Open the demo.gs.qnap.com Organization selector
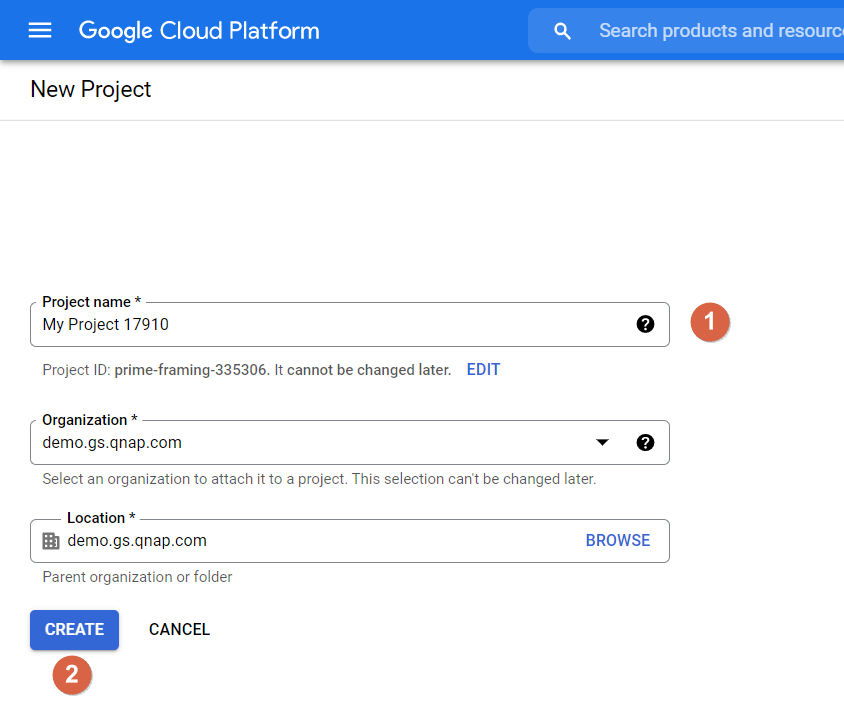The image size is (844, 702). pos(300,442)
